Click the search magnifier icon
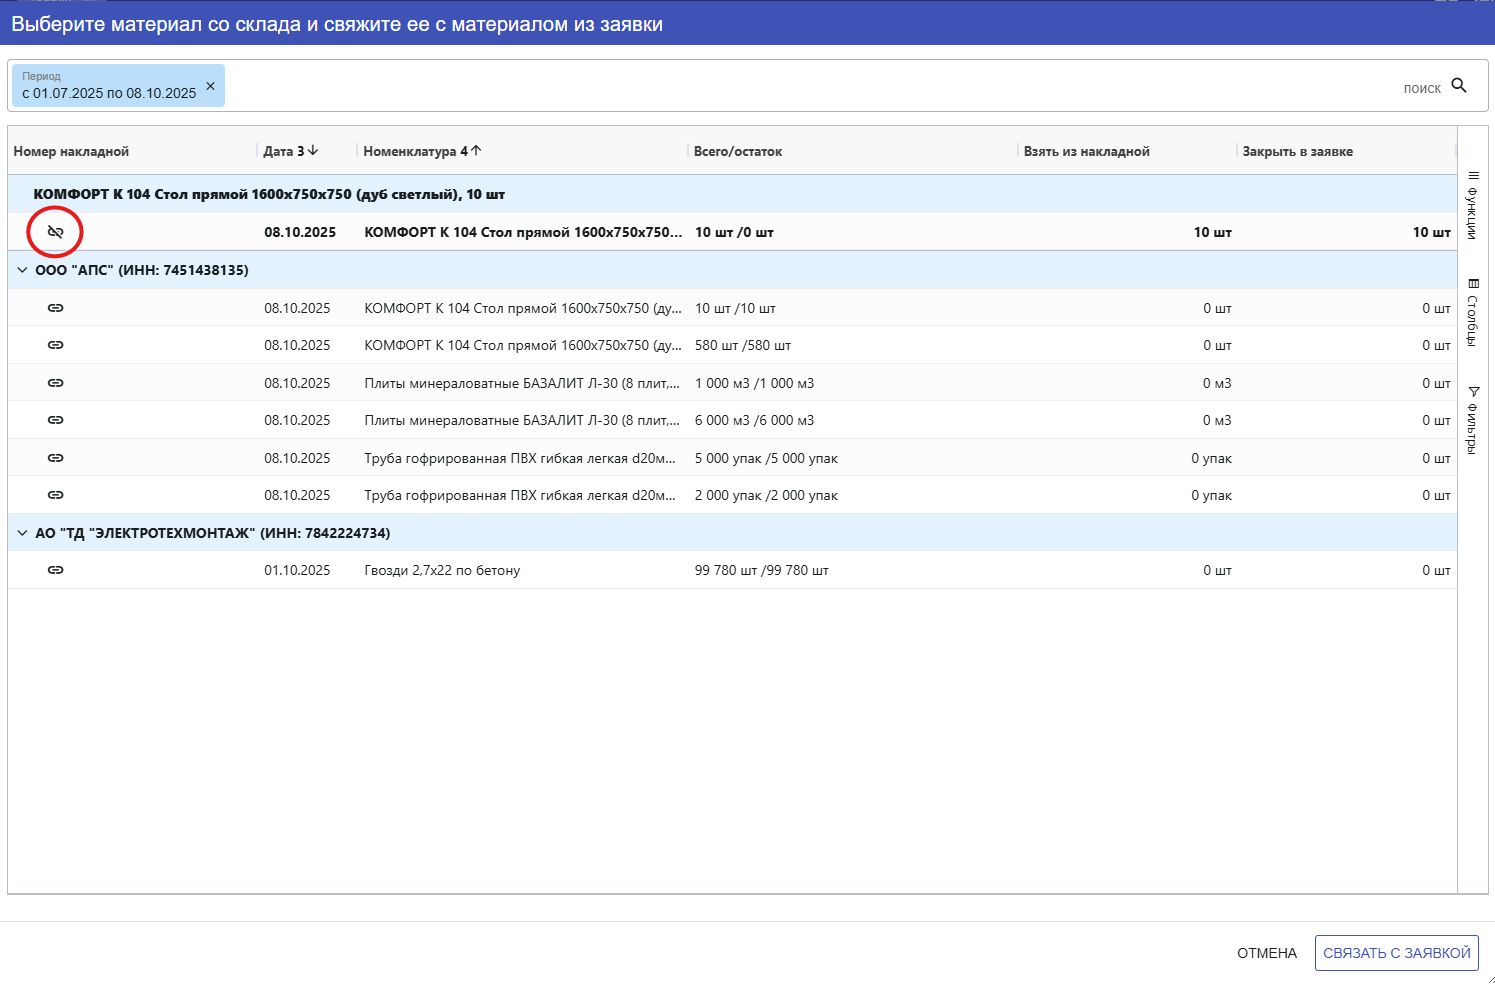Screen dimensions: 1495x984 click(1459, 86)
